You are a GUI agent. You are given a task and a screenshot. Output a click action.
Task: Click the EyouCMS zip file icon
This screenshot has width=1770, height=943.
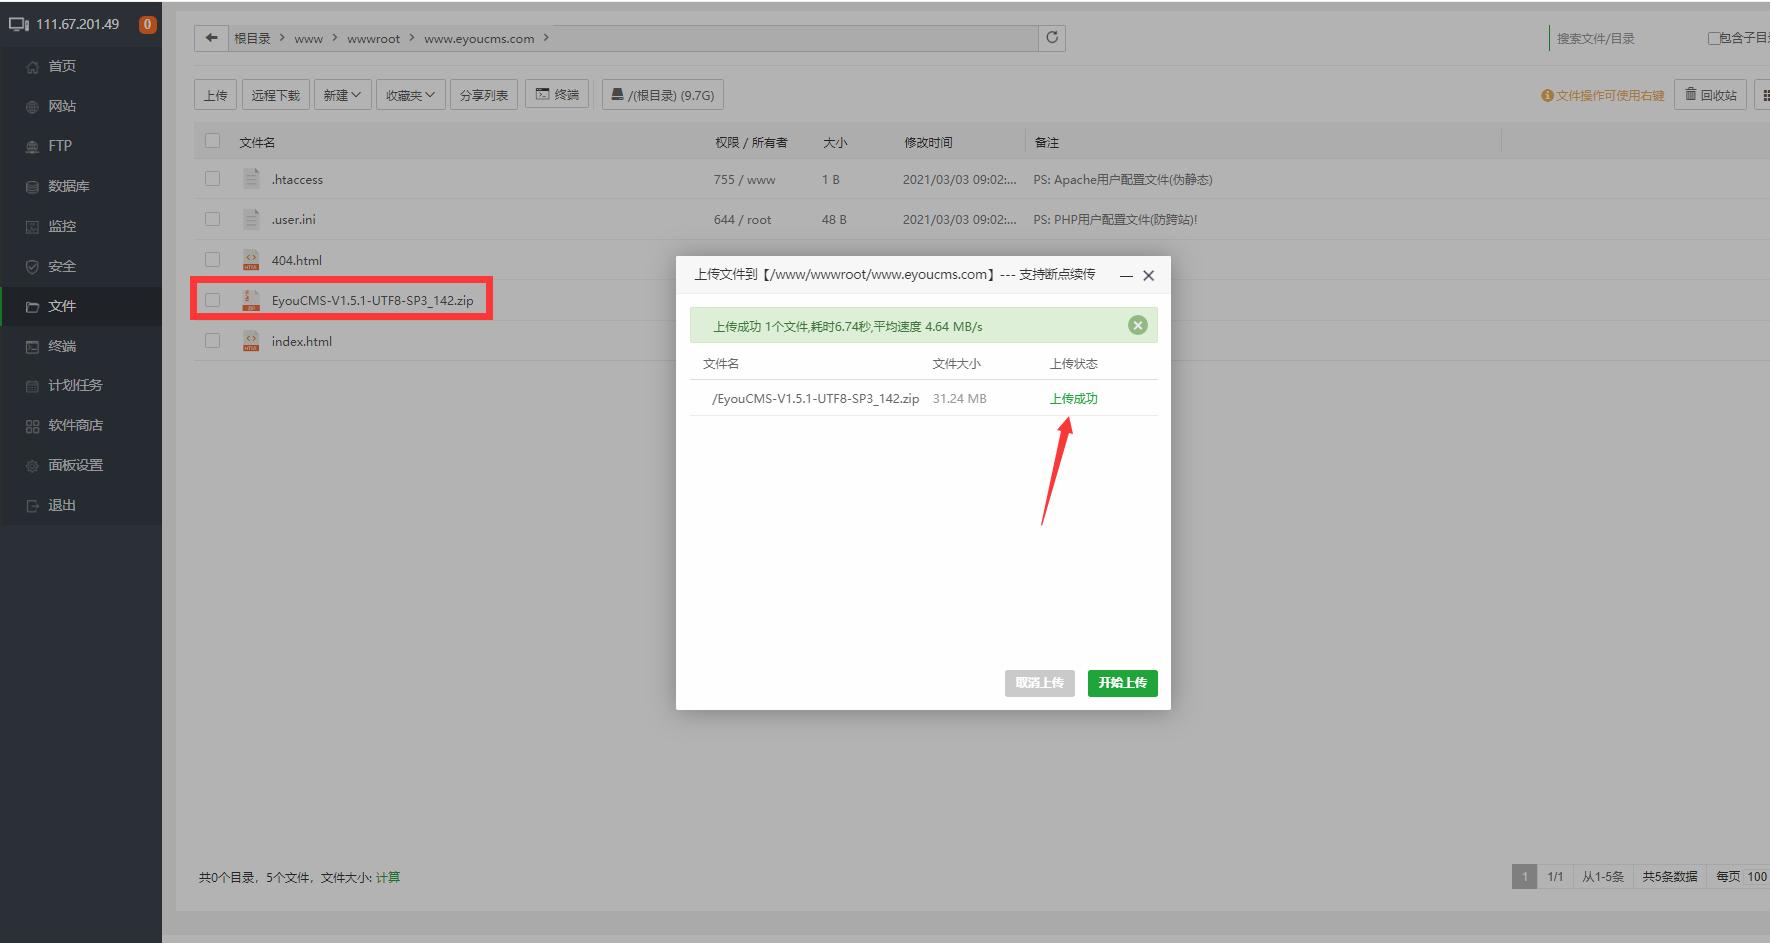251,300
